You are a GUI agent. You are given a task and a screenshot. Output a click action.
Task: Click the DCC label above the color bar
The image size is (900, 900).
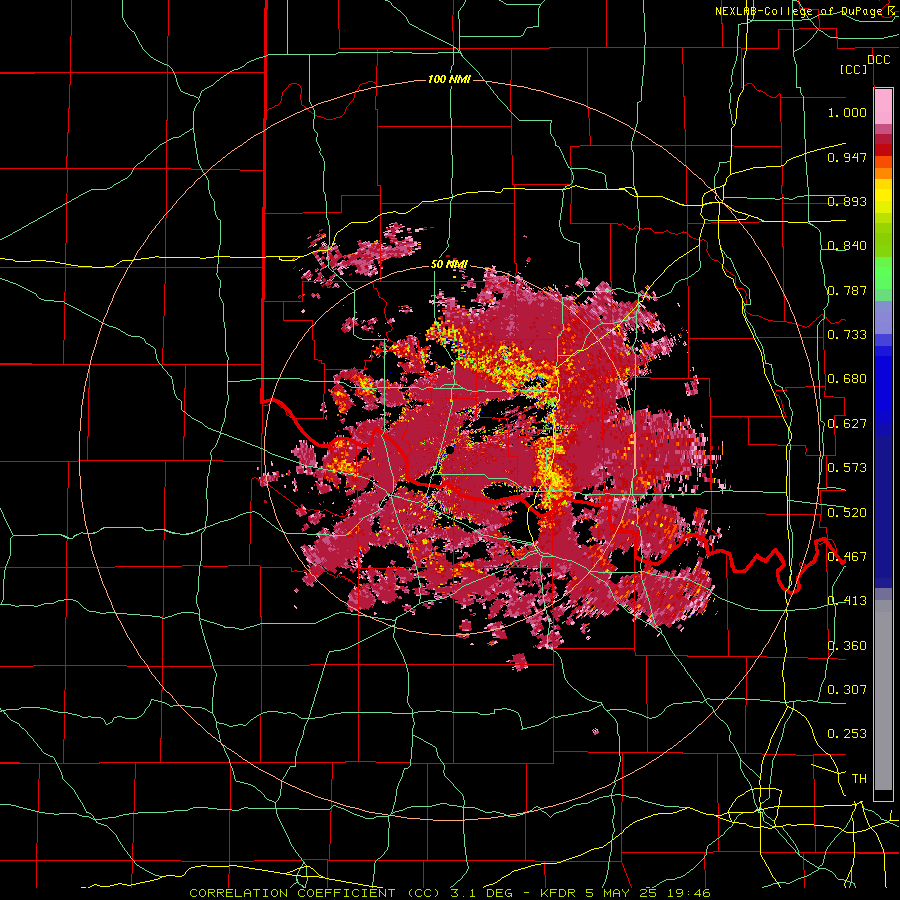click(878, 60)
